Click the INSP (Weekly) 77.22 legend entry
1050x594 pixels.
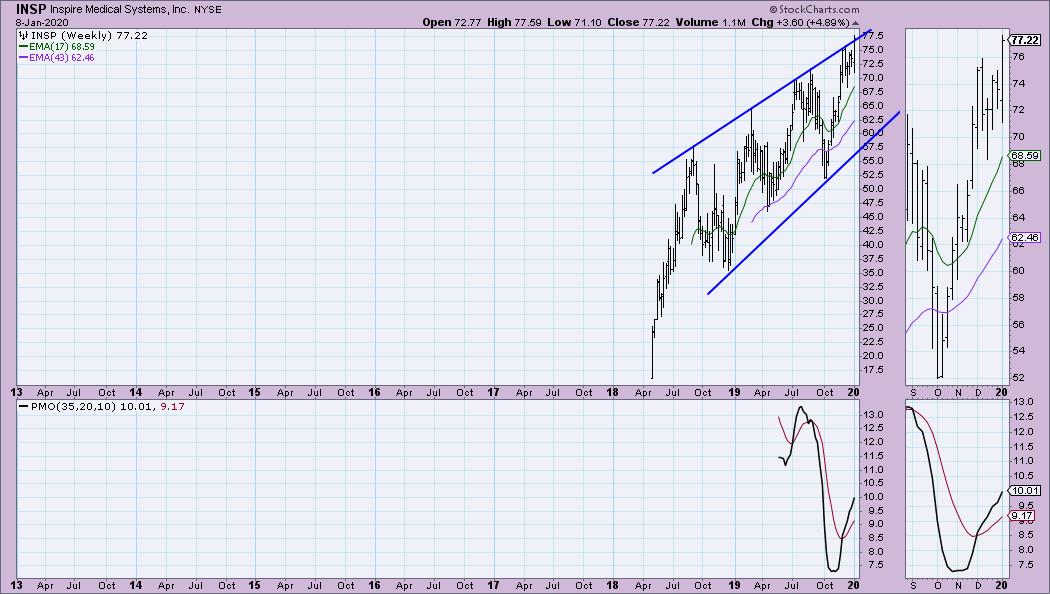(x=89, y=35)
